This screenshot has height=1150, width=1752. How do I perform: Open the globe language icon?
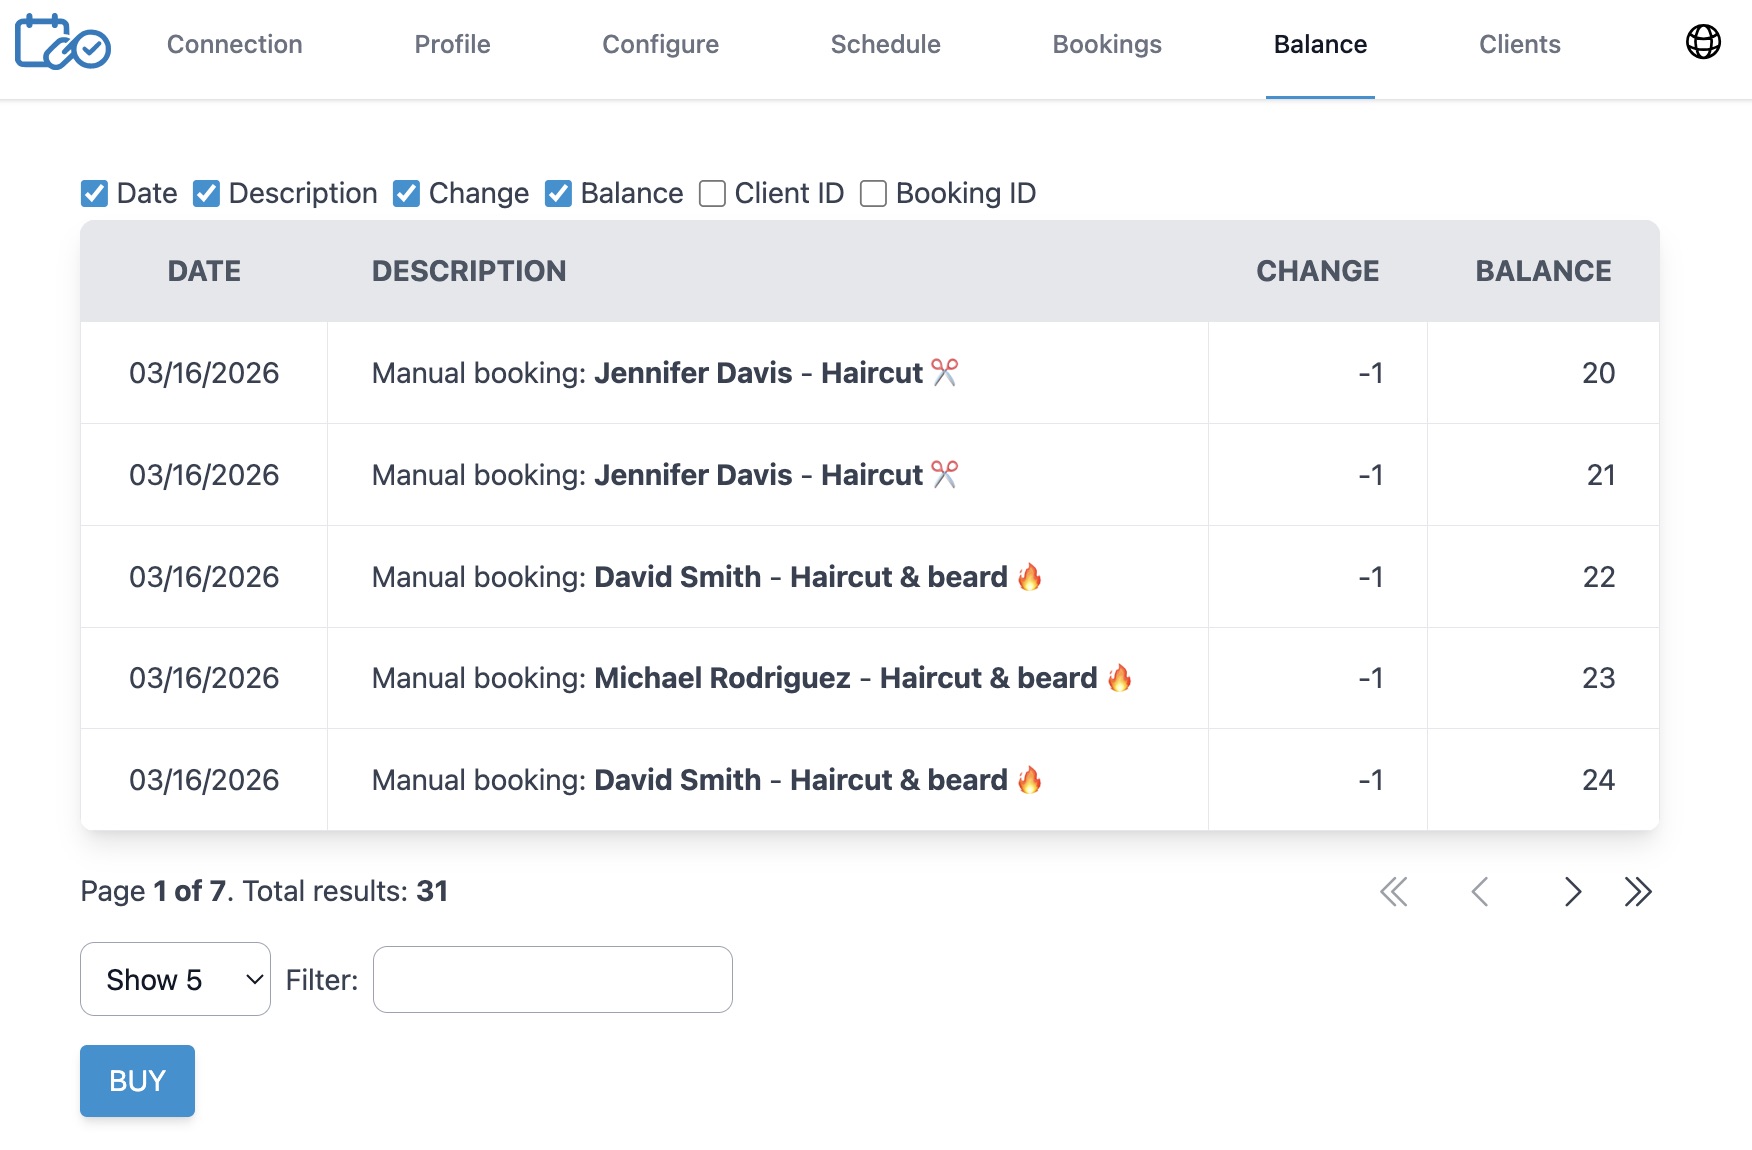[x=1703, y=43]
